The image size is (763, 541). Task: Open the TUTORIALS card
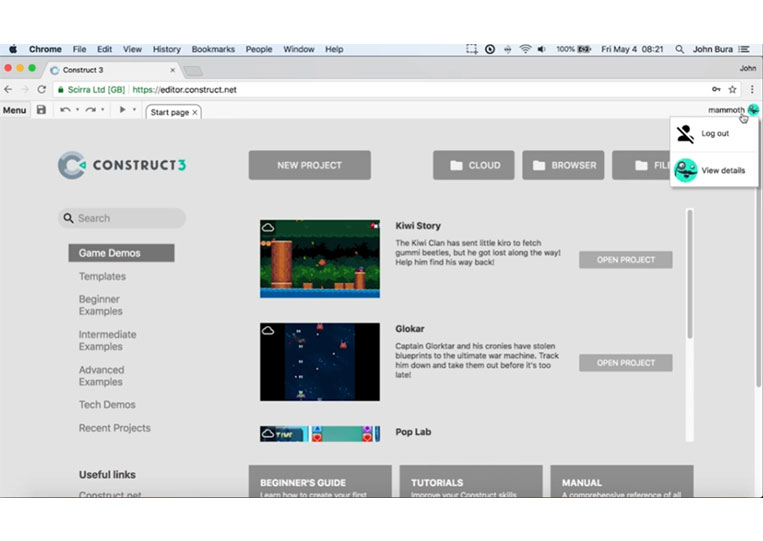click(x=471, y=481)
